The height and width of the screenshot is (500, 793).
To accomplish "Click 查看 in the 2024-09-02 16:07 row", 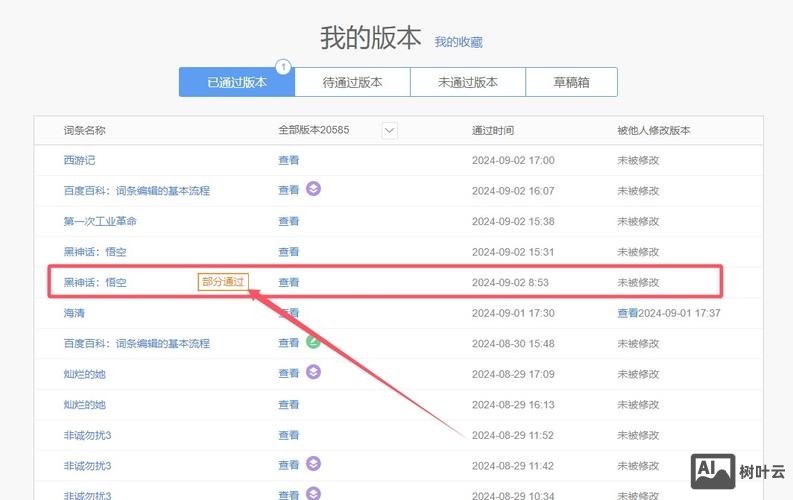I will click(x=289, y=190).
